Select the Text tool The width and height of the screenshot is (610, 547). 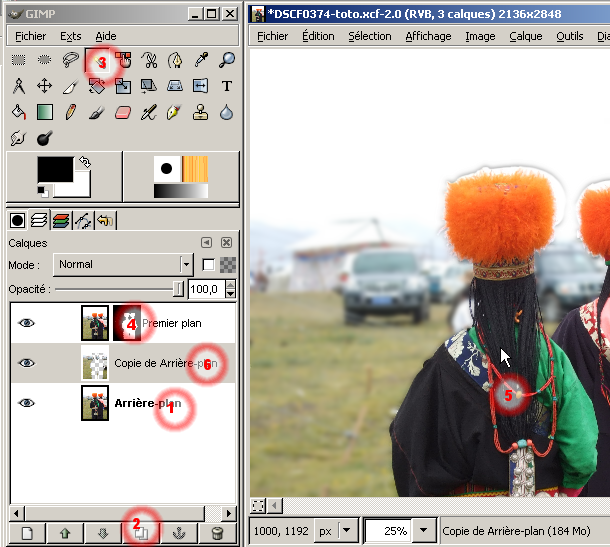(x=227, y=86)
